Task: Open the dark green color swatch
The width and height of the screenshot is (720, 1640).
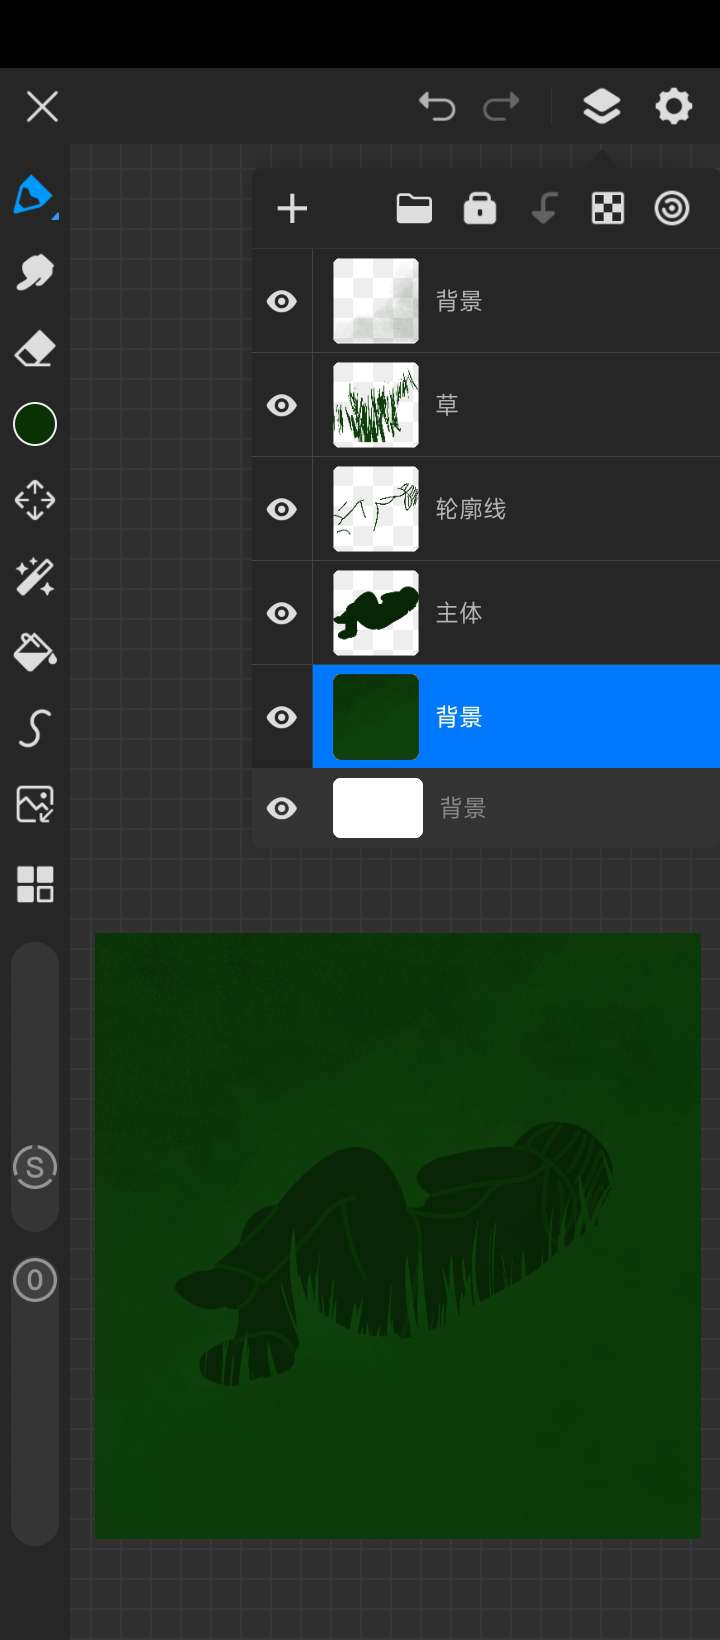Action: tap(35, 425)
